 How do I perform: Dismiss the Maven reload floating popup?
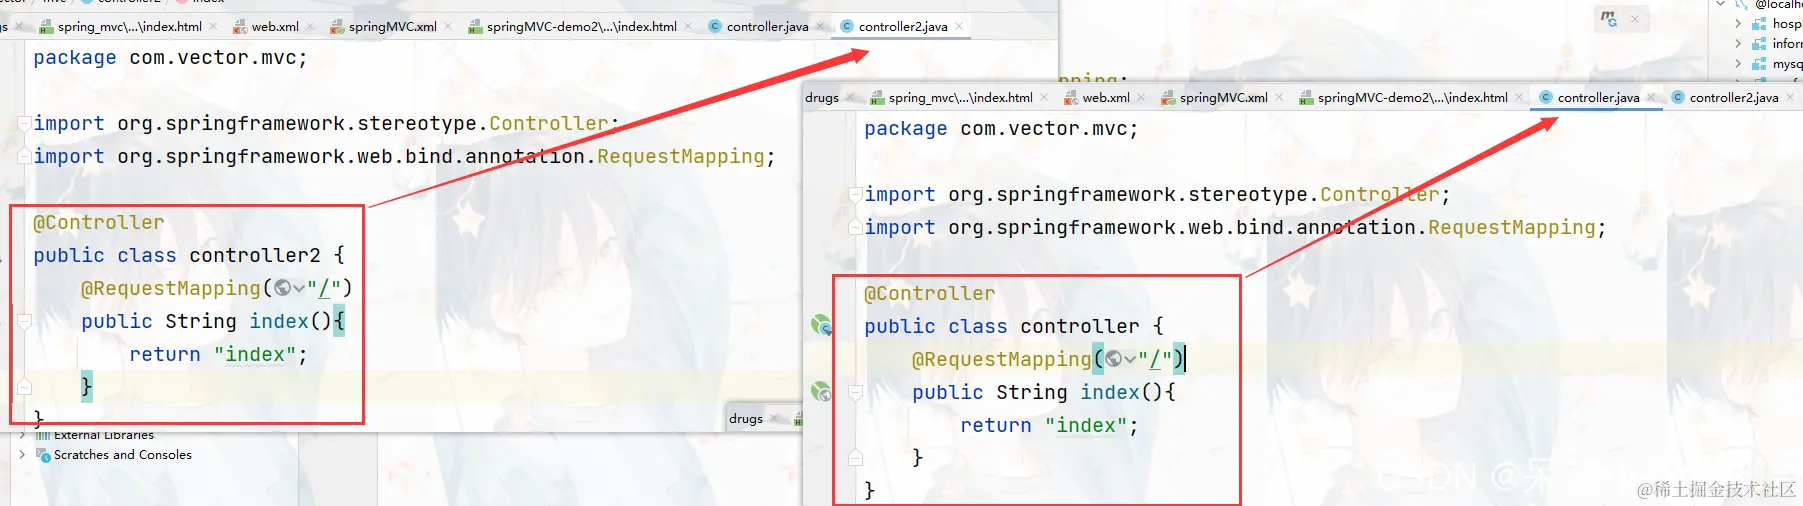[x=1635, y=18]
